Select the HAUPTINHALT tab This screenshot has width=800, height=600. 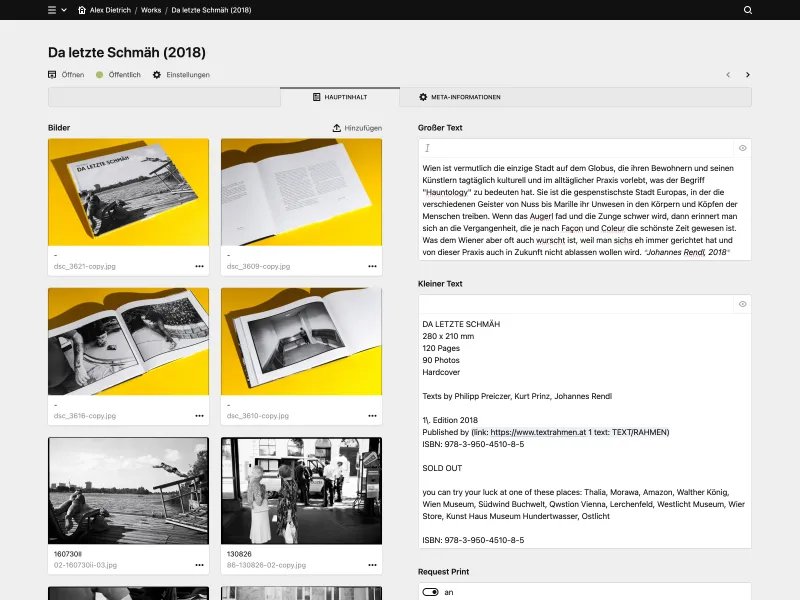(x=344, y=97)
